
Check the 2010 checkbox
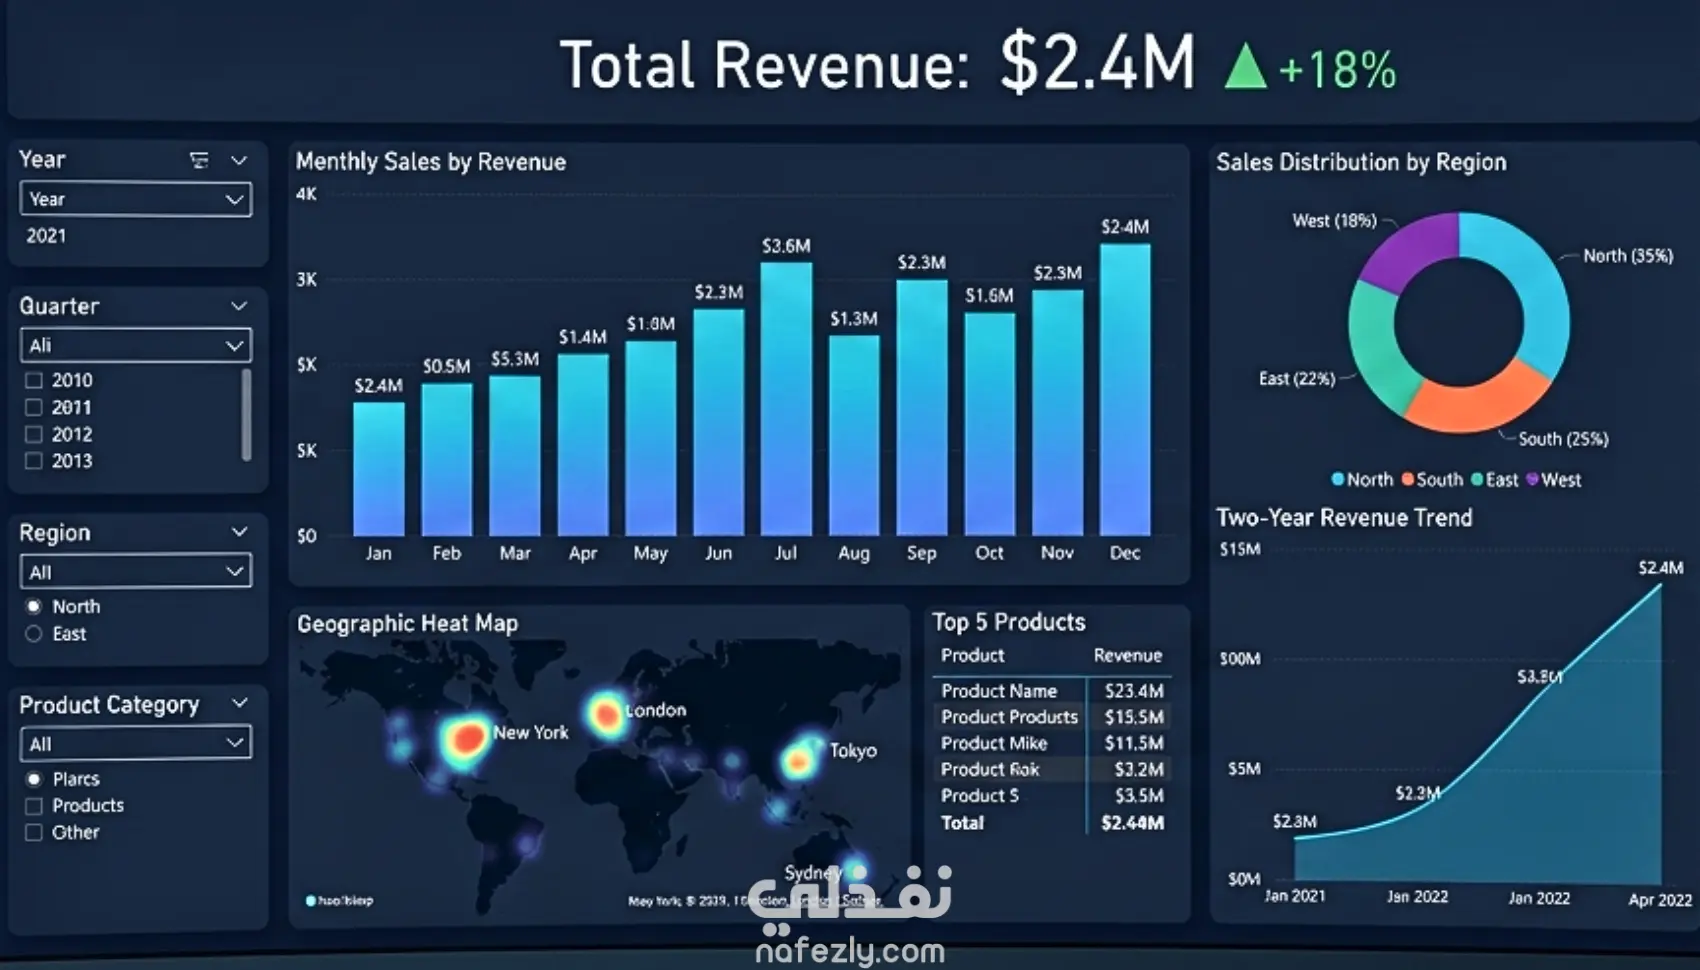tap(34, 380)
